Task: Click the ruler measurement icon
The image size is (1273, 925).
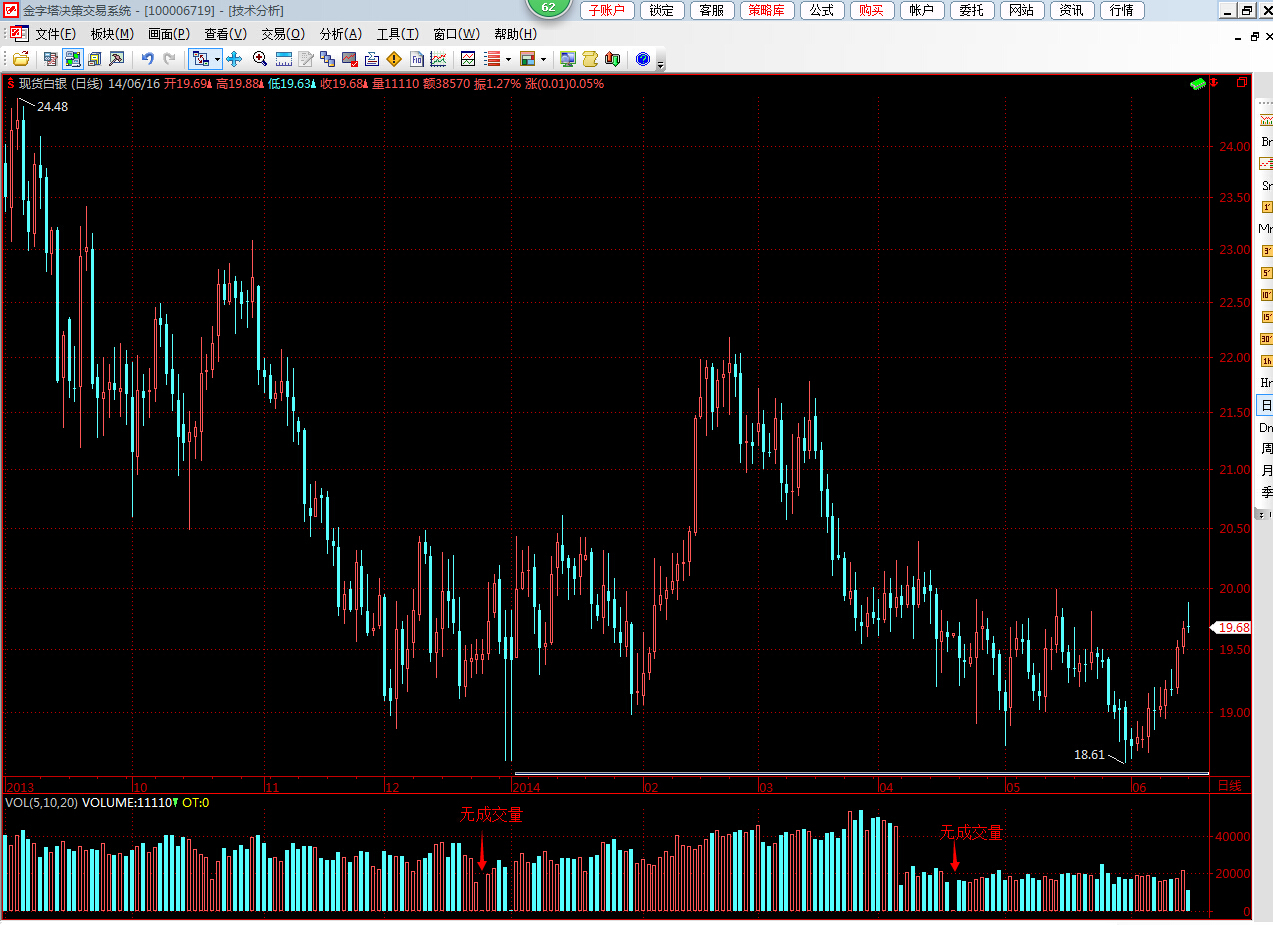Action: click(283, 59)
